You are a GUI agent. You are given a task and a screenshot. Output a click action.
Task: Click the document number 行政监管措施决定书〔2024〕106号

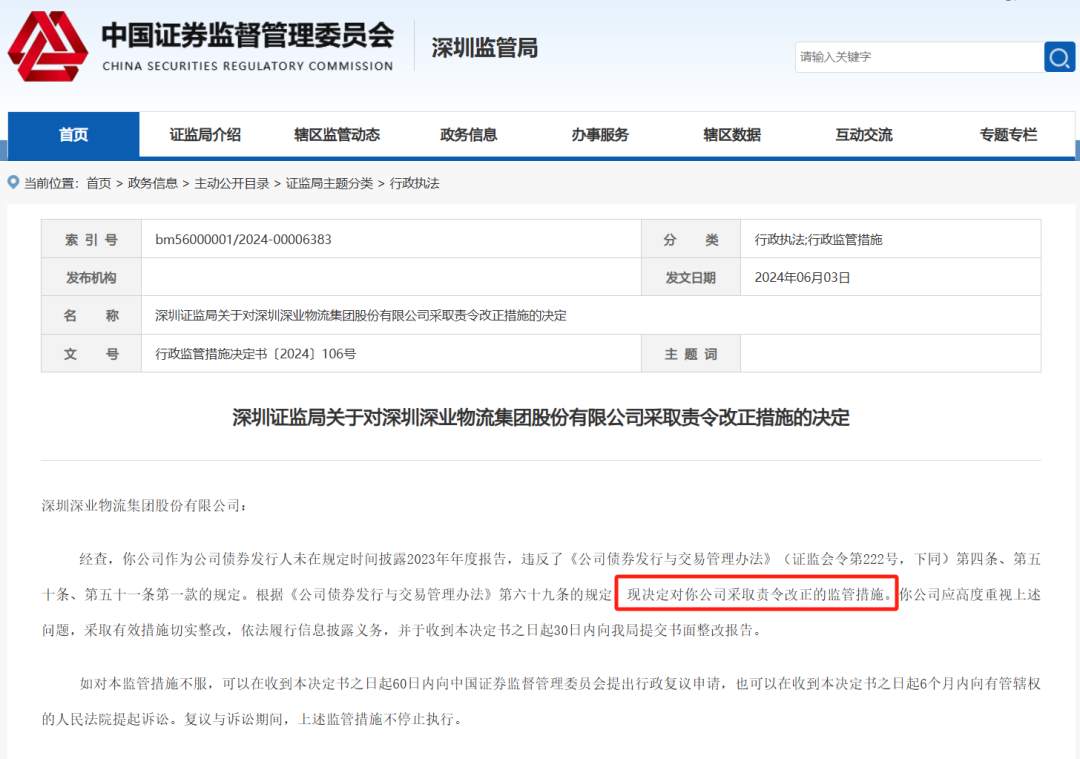256,354
